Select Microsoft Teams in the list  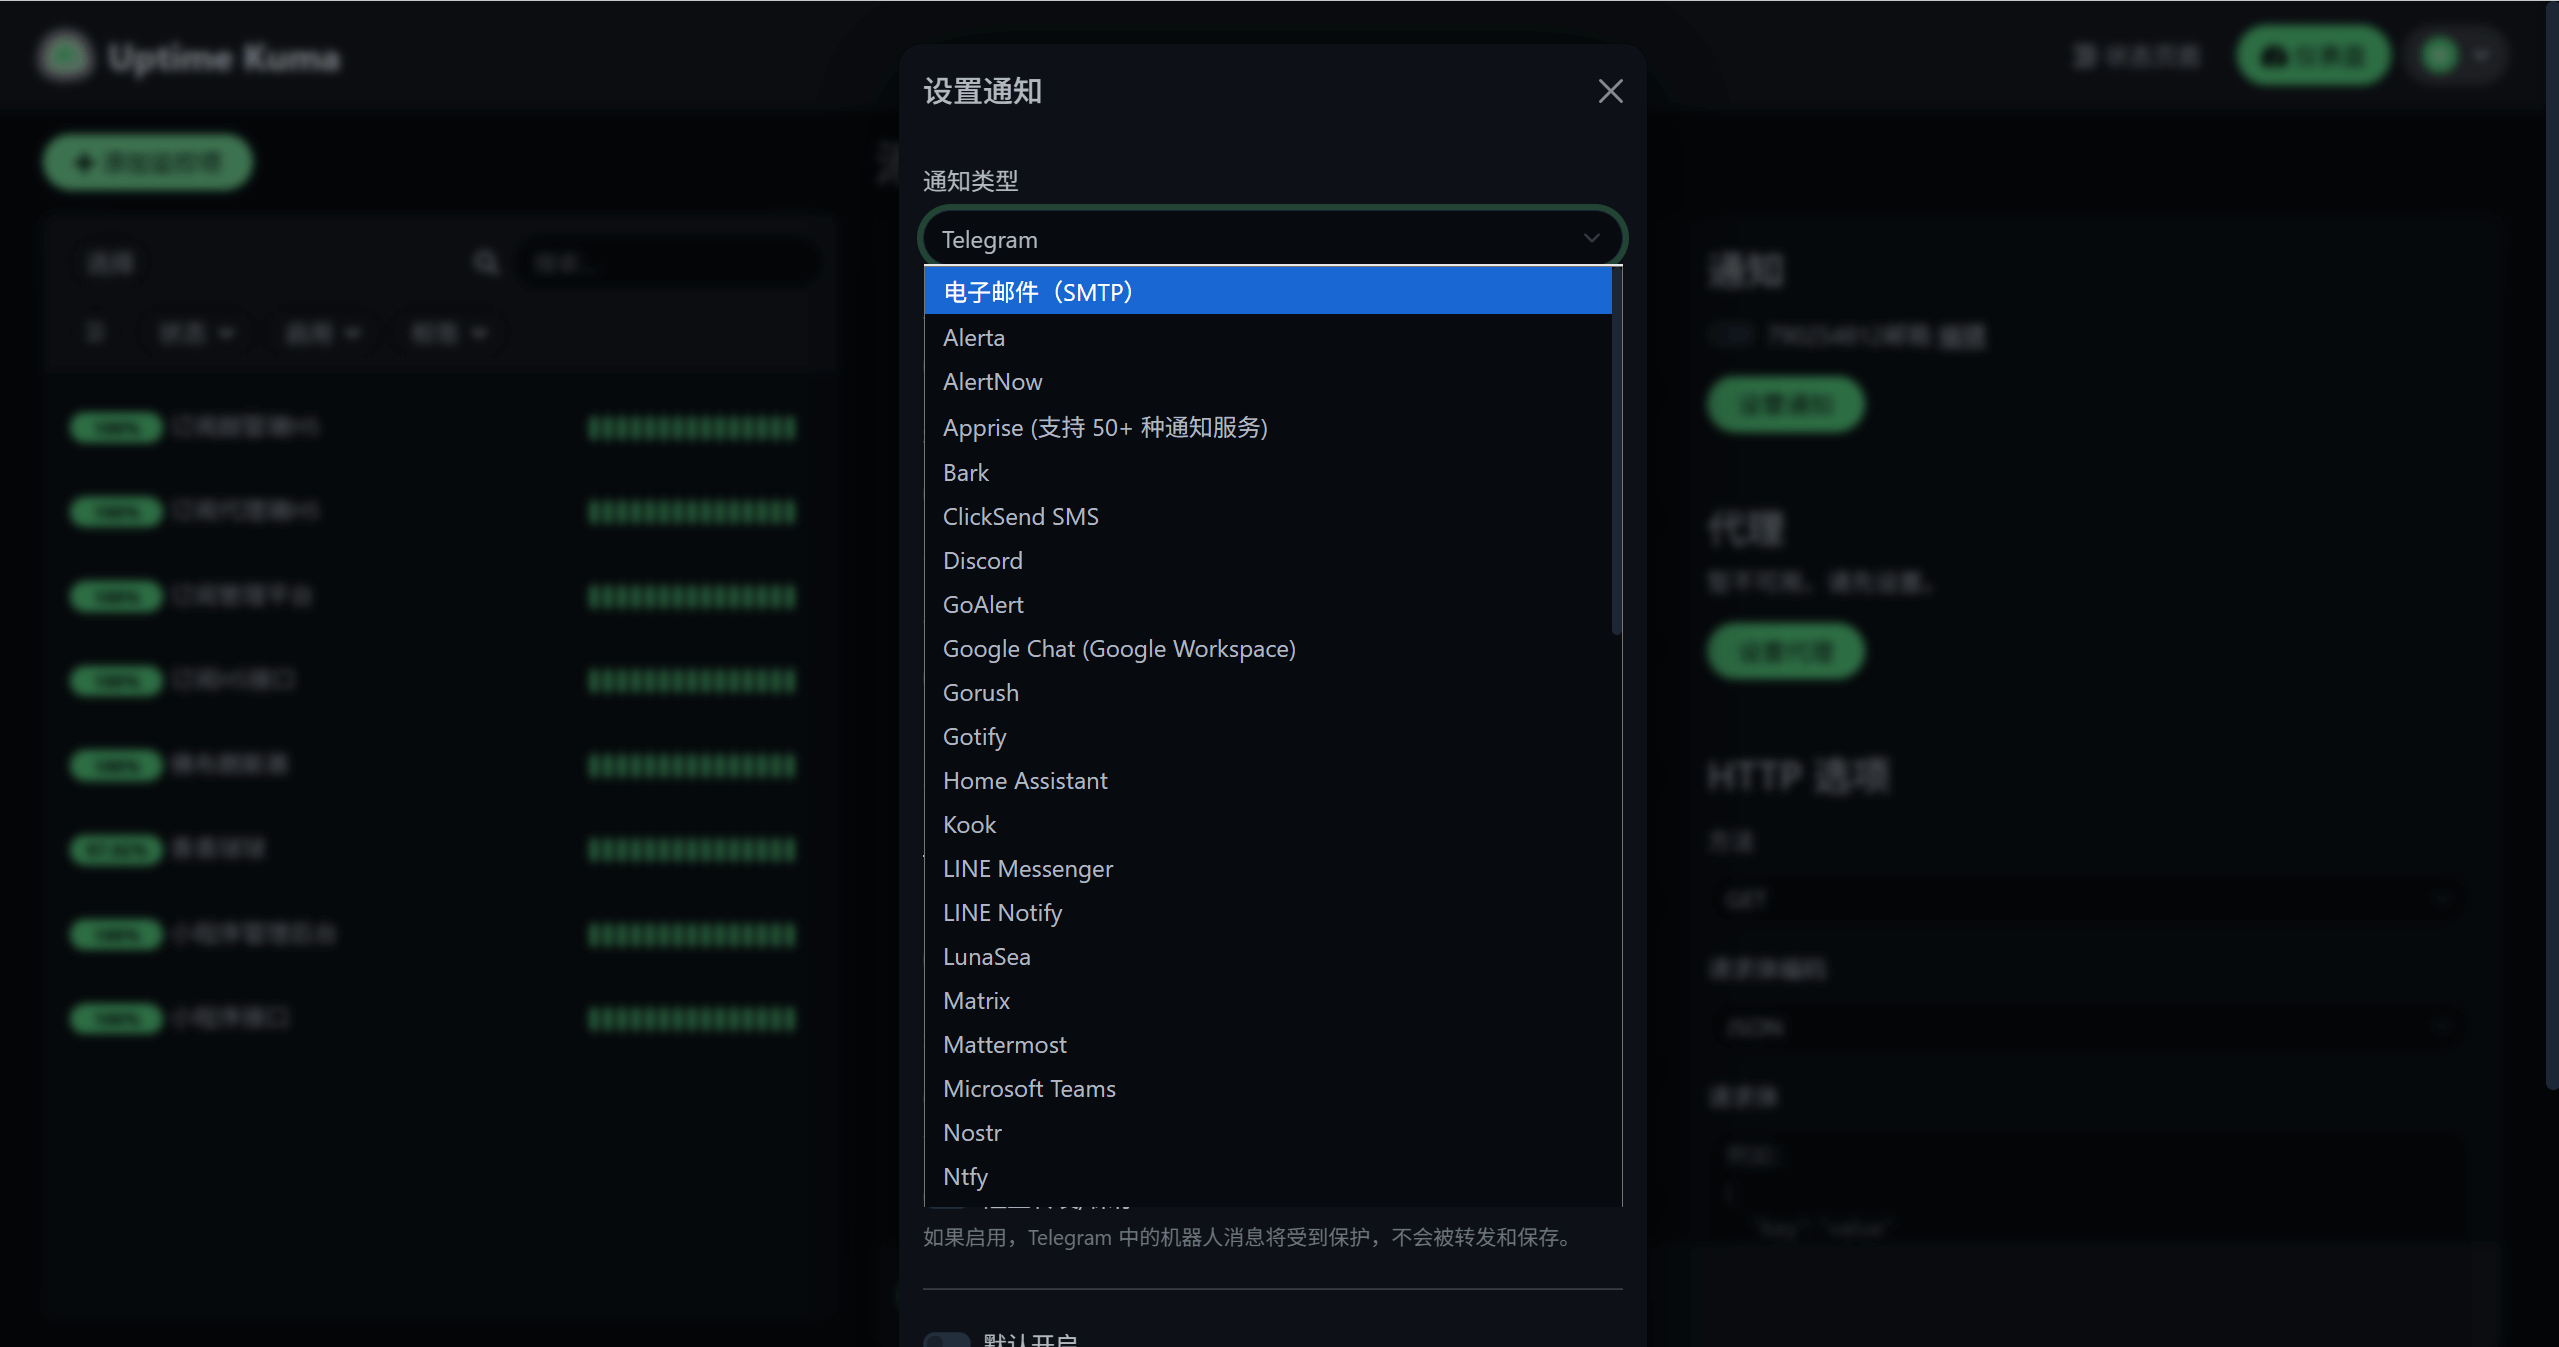(x=1028, y=1088)
